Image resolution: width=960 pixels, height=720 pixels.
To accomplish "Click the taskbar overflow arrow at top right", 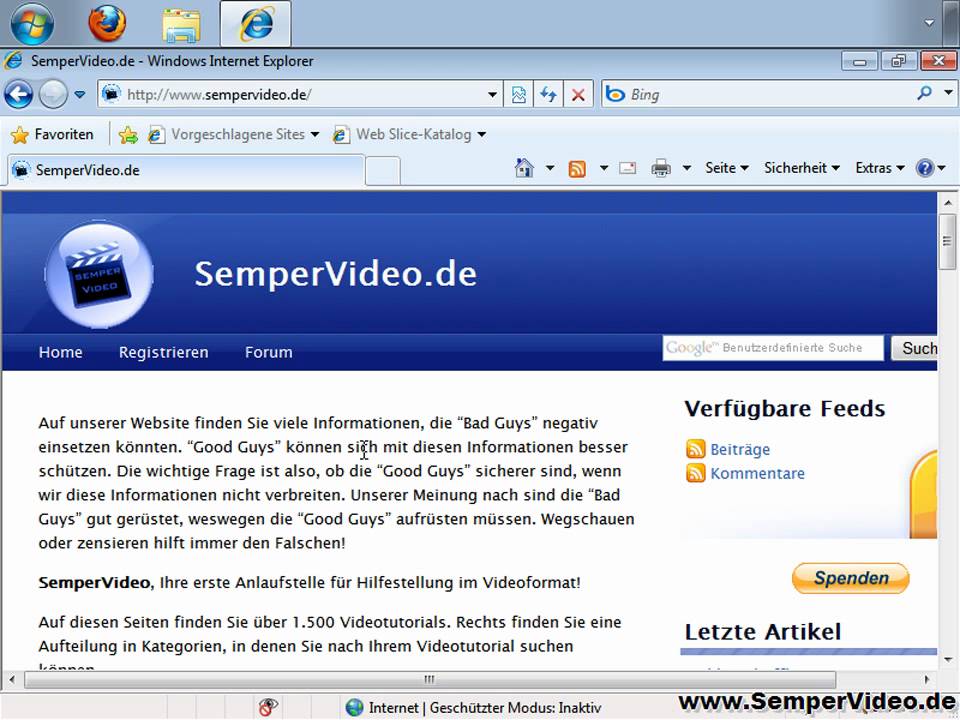I will tap(929, 23).
